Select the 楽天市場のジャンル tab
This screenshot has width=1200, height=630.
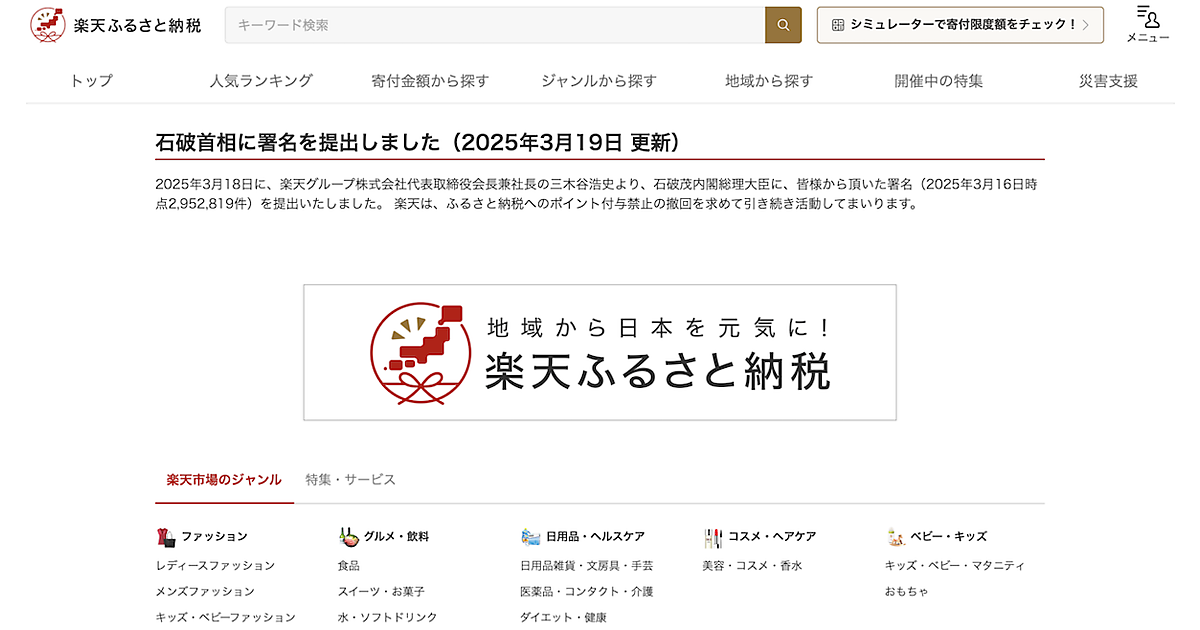click(x=224, y=480)
